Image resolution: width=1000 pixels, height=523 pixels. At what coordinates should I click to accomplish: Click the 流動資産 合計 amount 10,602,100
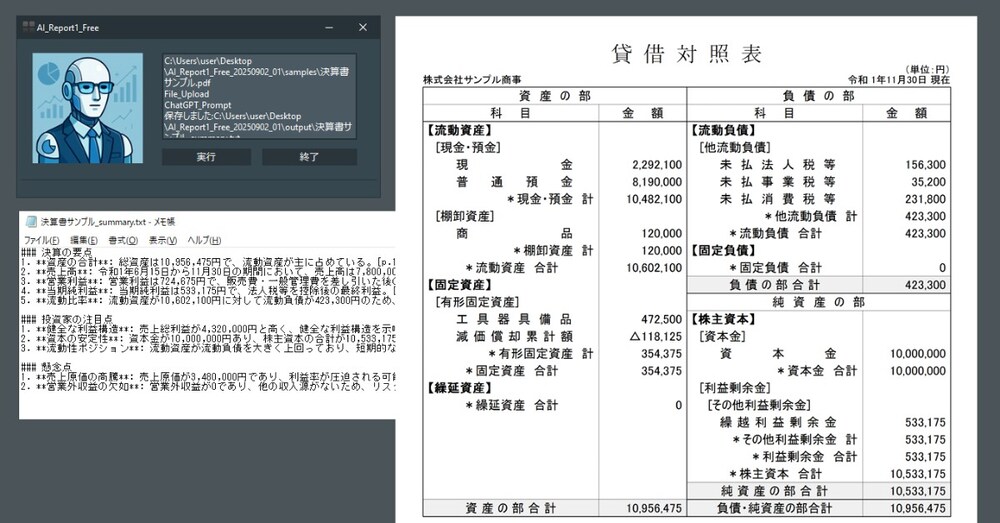pos(654,268)
